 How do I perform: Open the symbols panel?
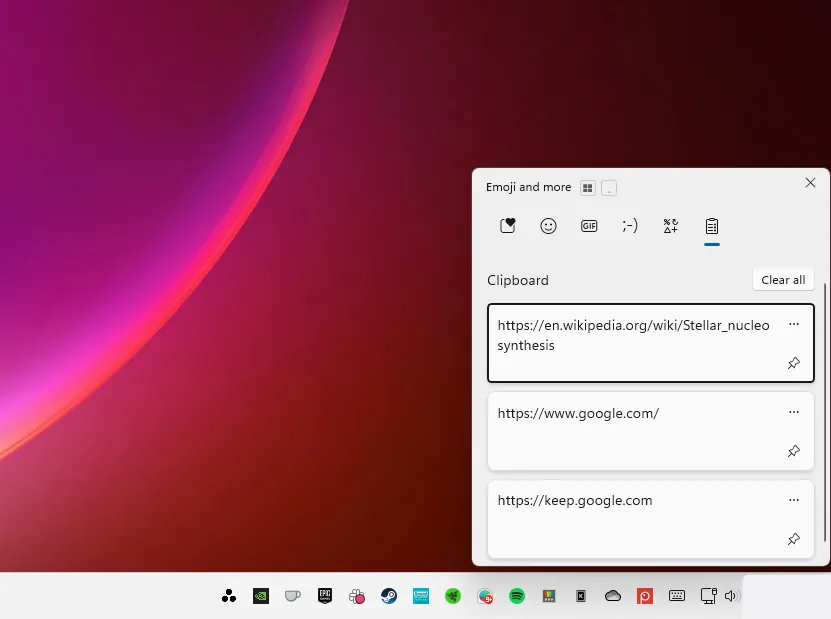tap(670, 226)
